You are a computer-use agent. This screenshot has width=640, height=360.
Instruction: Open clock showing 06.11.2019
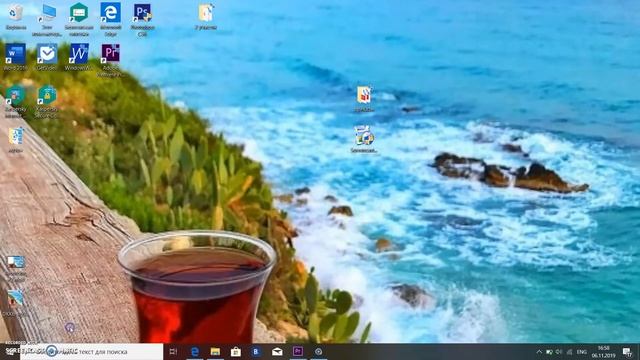click(604, 352)
